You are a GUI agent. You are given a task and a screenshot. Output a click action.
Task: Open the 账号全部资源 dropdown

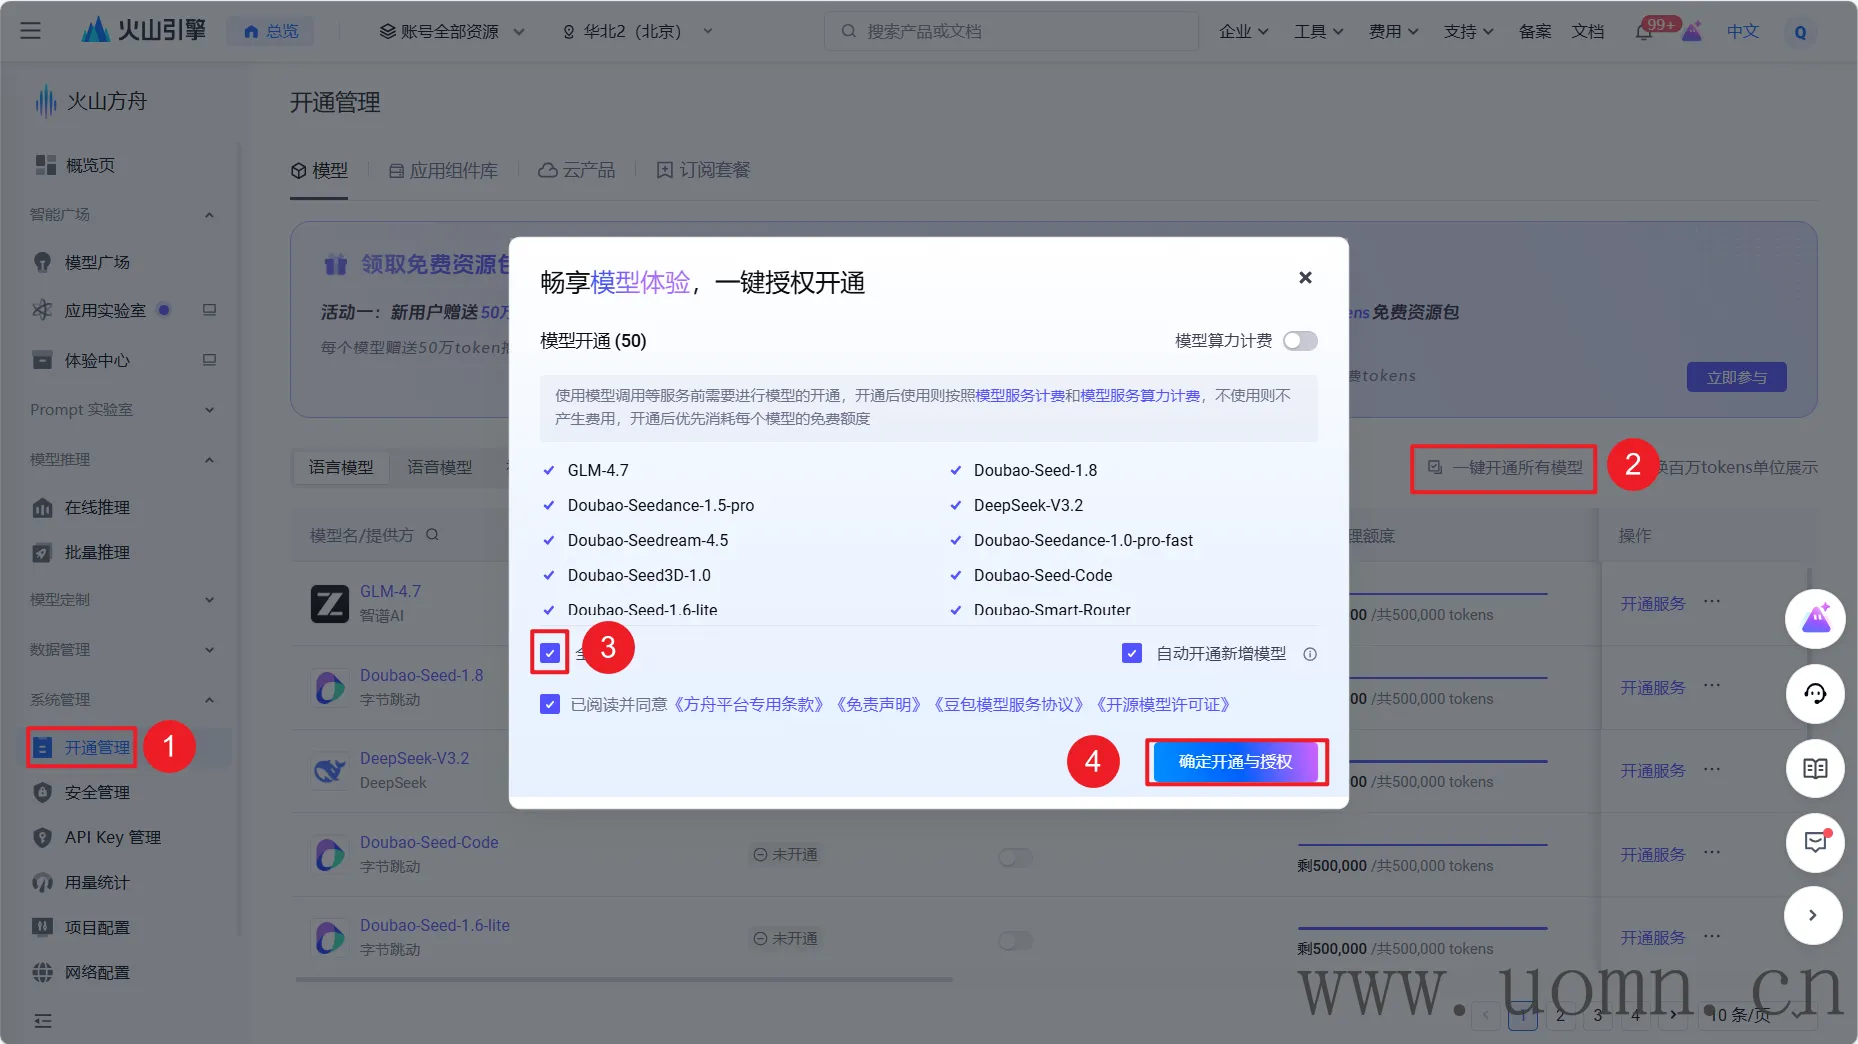[x=451, y=31]
